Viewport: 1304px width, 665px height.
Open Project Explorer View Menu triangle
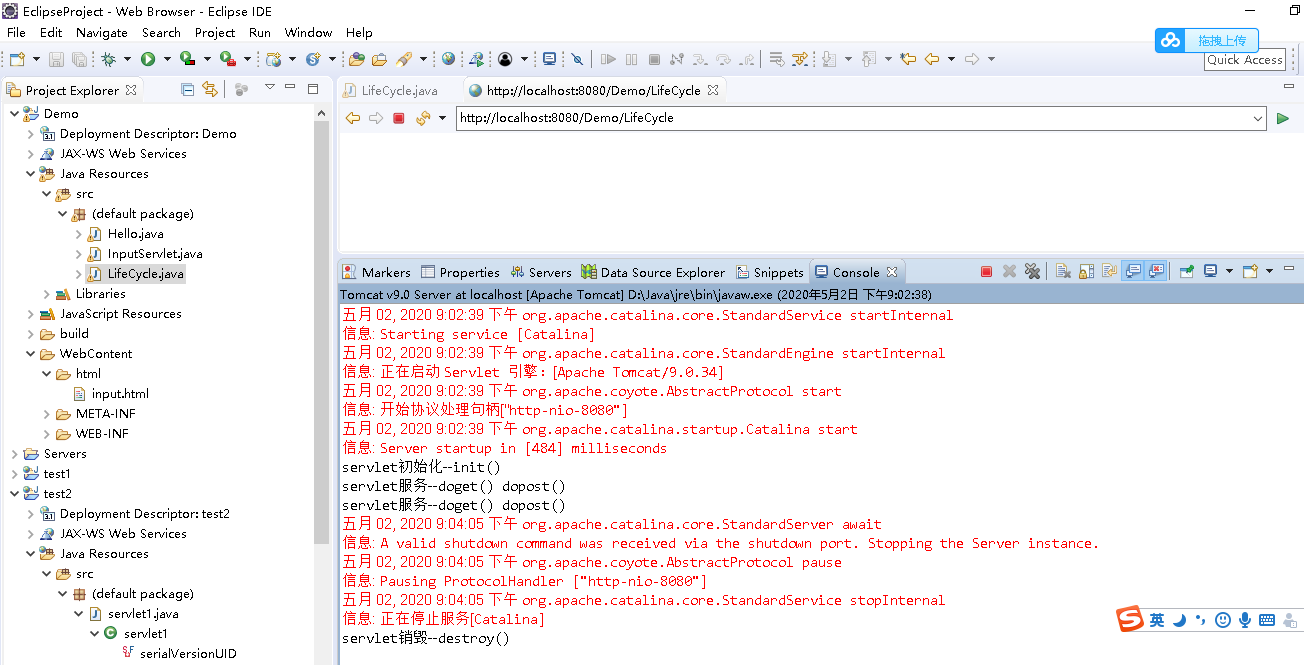[x=269, y=88]
